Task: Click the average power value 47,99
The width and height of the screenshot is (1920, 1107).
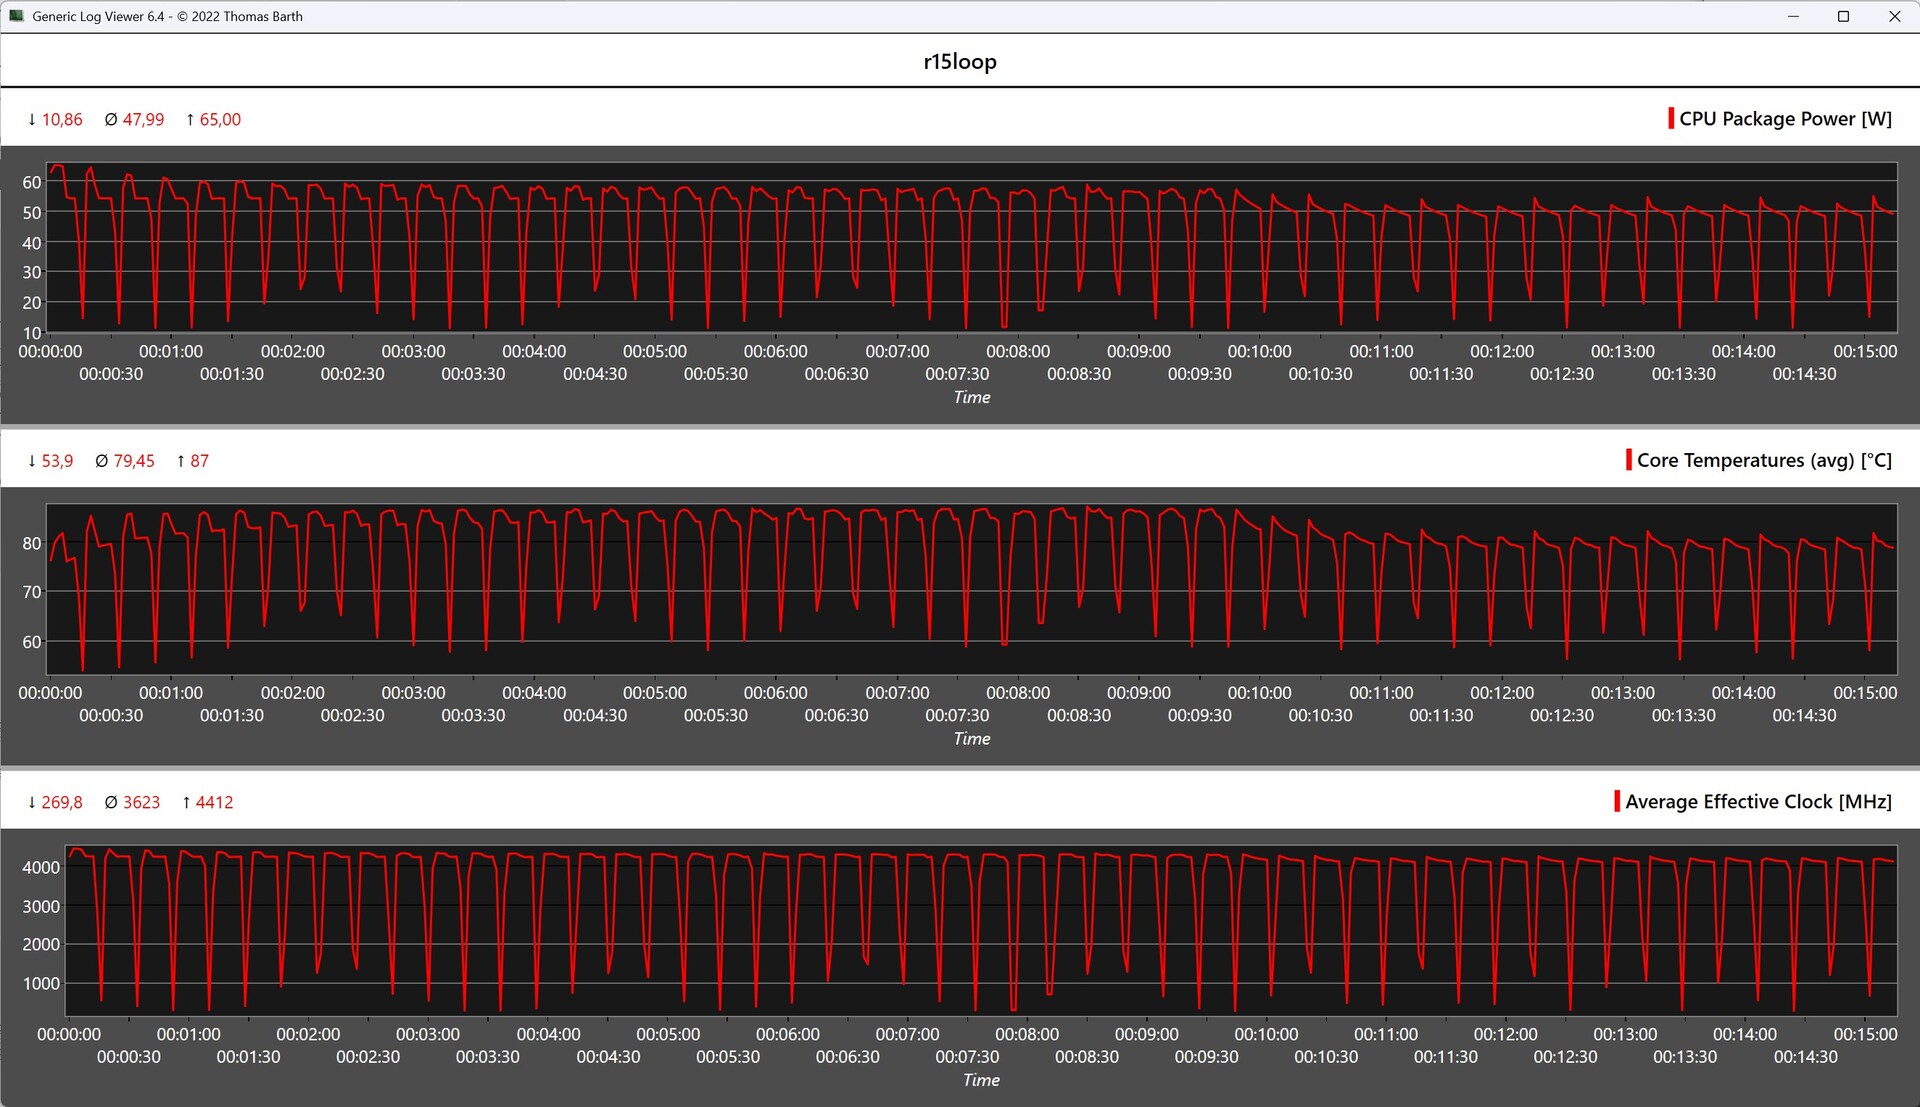Action: tap(143, 120)
